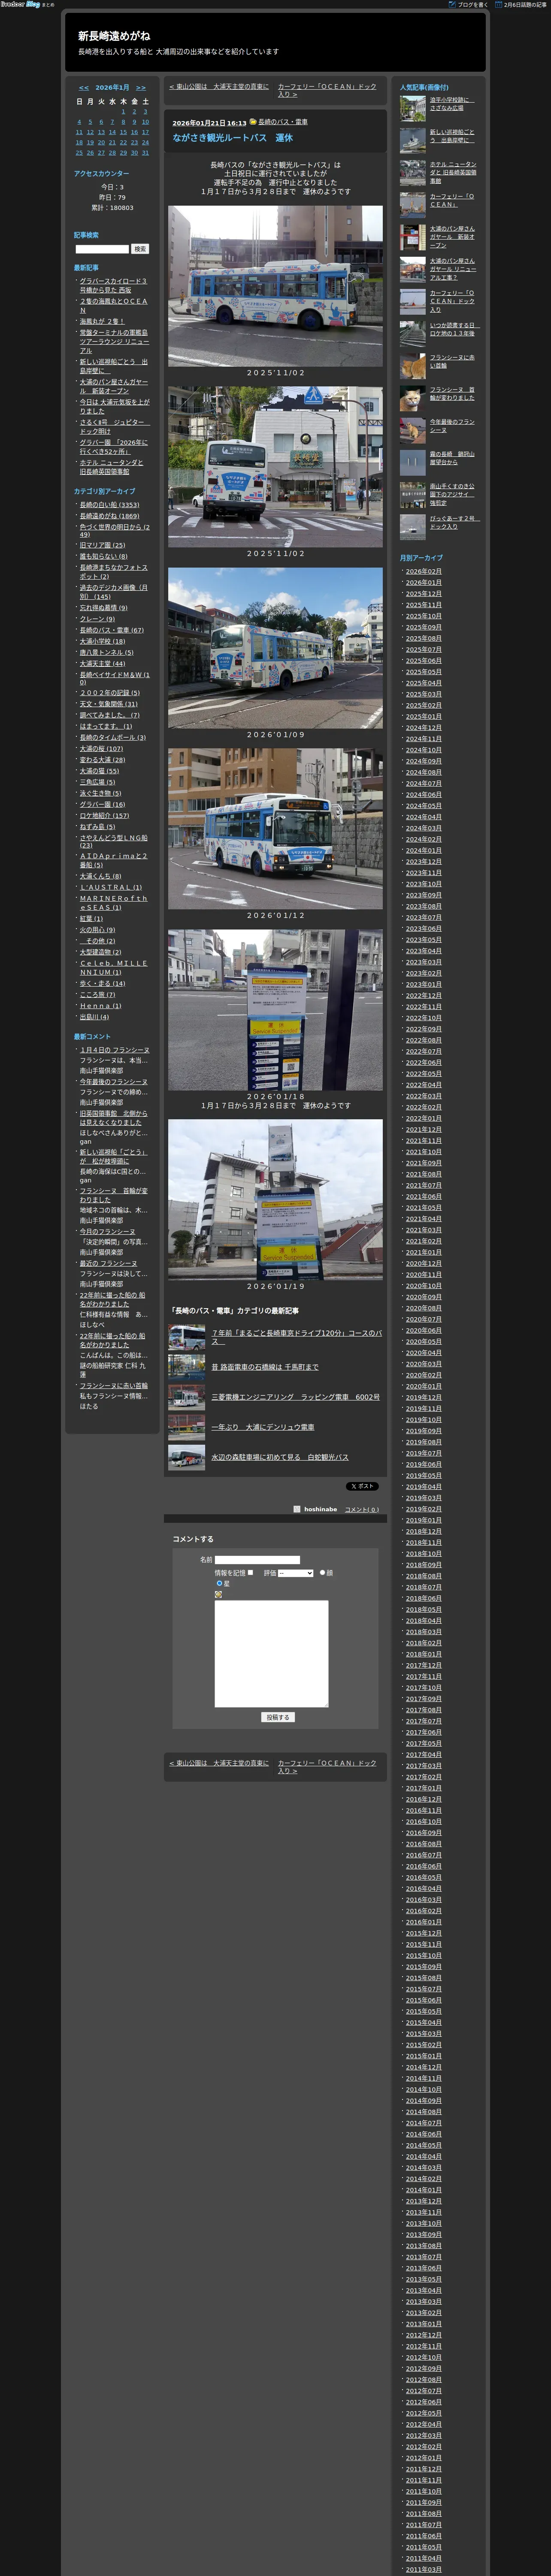The height and width of the screenshot is (2576, 551).
Task: Click the folder icon beside 長崎のバス・電車
Action: 253,122
